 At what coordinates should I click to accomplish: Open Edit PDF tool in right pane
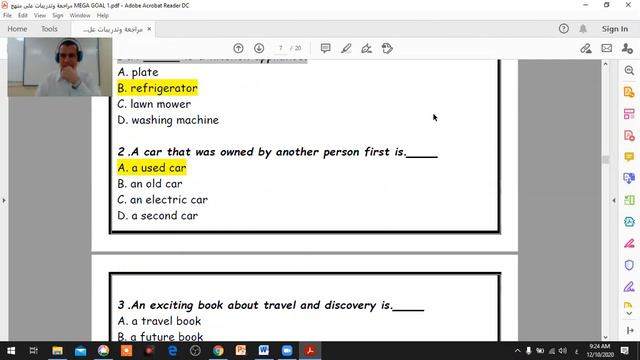(629, 114)
